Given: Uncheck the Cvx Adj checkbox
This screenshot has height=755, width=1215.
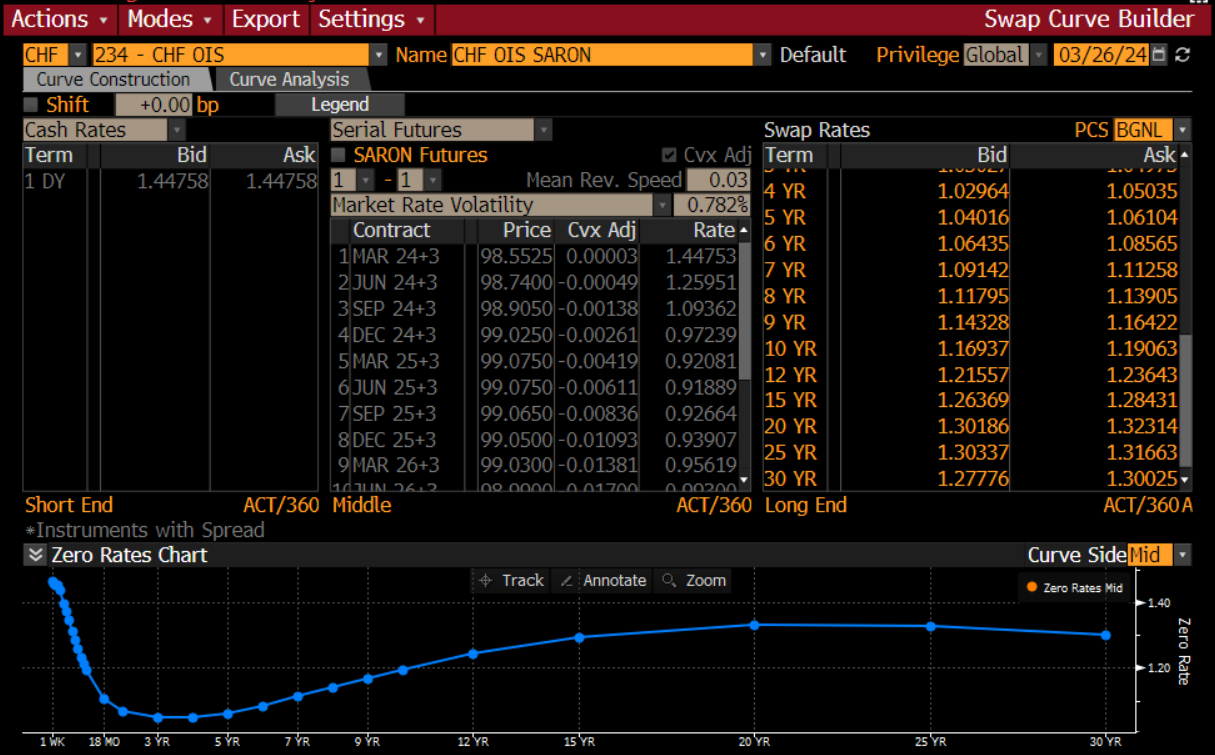Looking at the screenshot, I should pos(669,155).
